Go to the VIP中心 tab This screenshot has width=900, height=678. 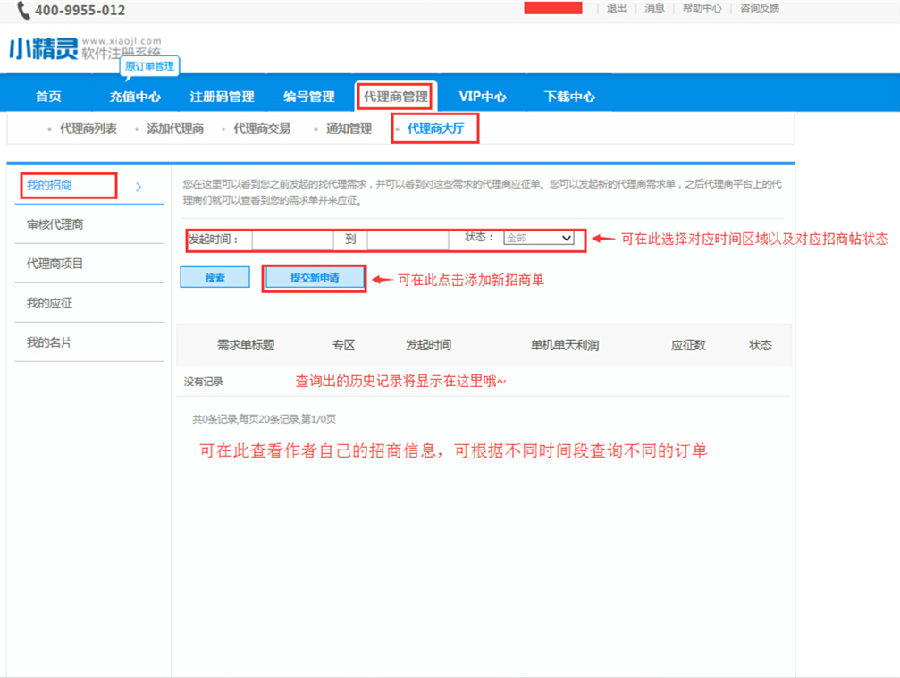[x=483, y=96]
